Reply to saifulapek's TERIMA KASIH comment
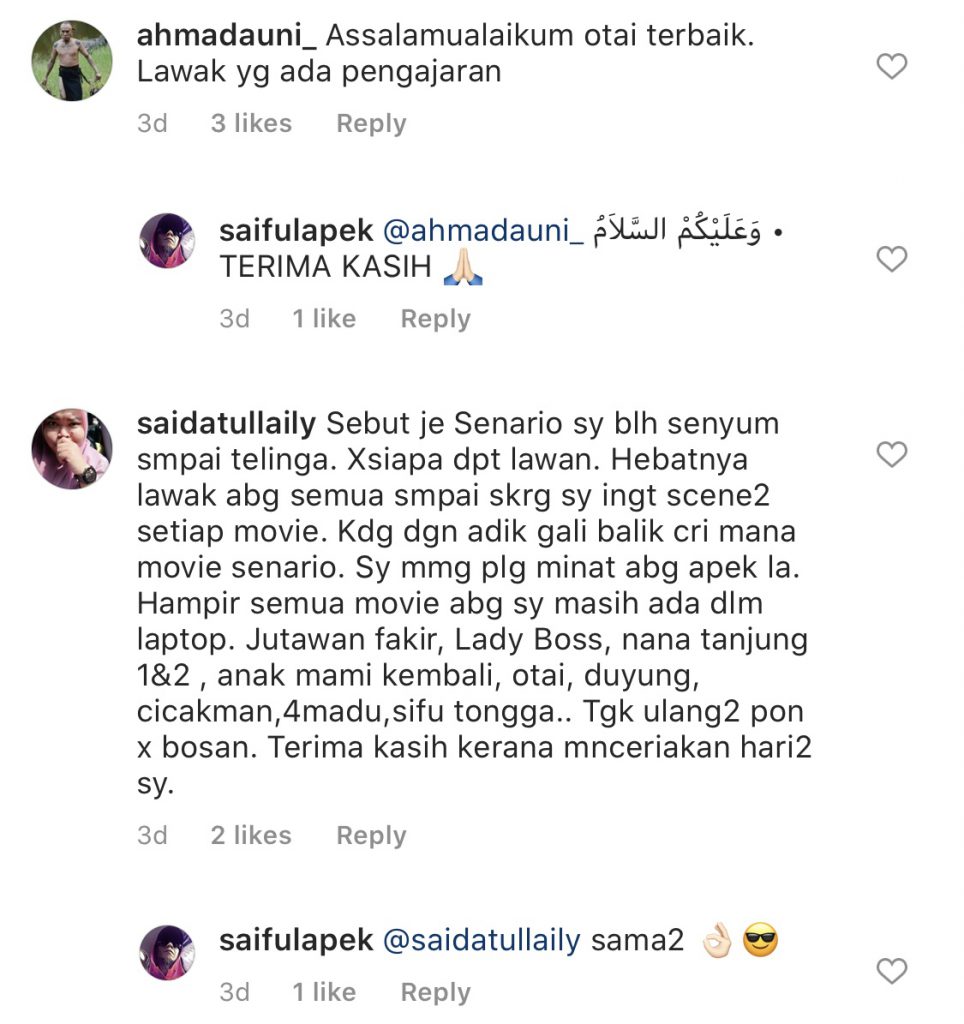This screenshot has width=964, height=1024. 435,319
